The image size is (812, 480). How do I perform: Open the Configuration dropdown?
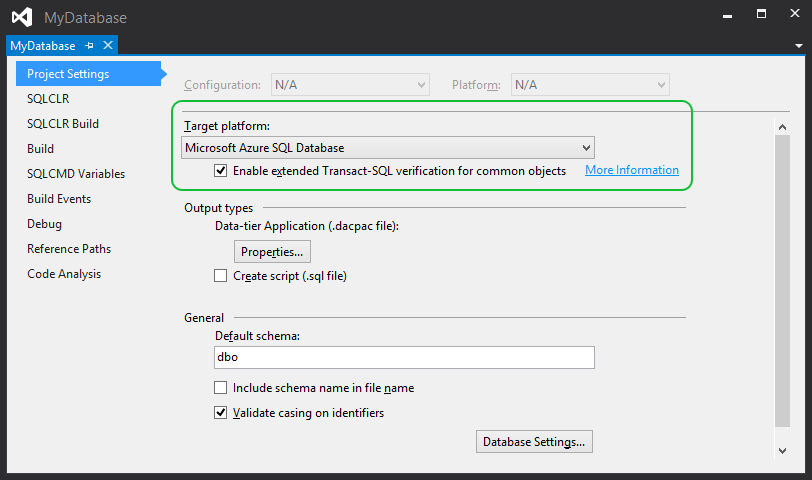click(350, 85)
